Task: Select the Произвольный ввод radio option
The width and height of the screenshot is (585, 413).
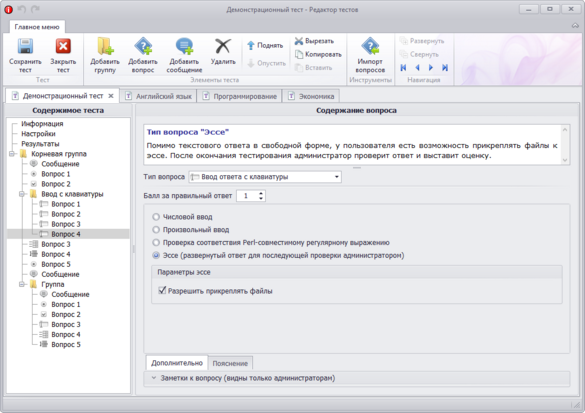Action: click(x=156, y=230)
